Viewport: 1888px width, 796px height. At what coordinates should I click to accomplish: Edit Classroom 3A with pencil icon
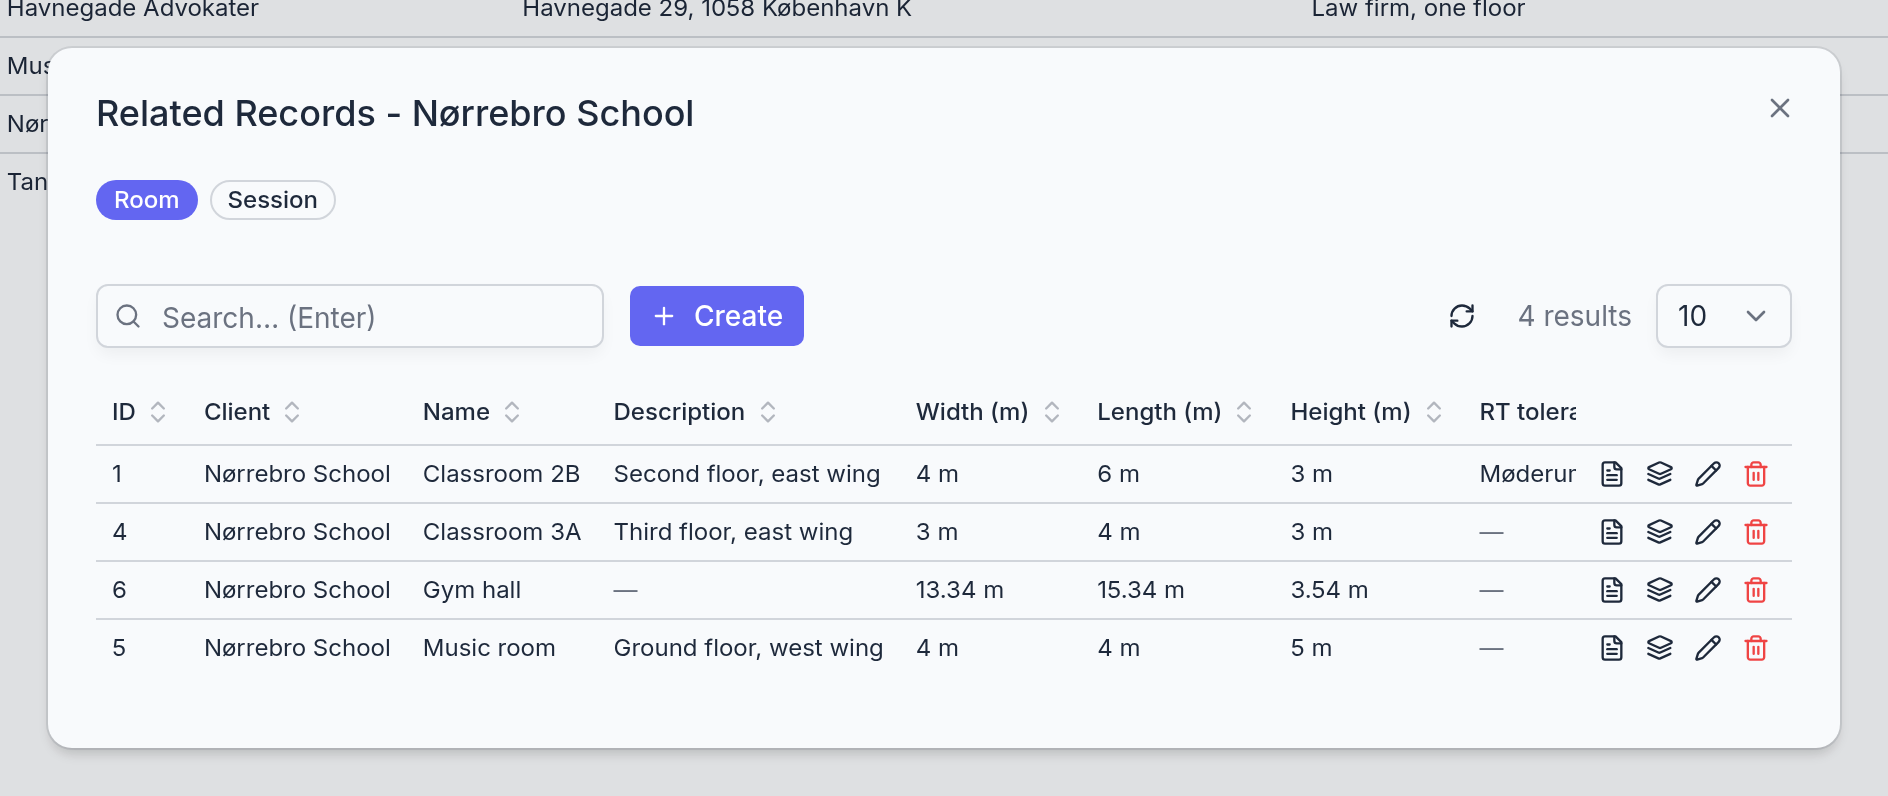pos(1708,532)
